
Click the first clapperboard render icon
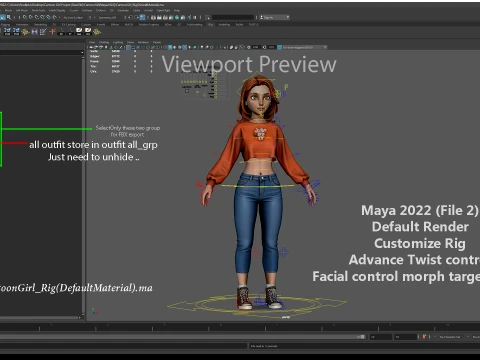coord(153,17)
